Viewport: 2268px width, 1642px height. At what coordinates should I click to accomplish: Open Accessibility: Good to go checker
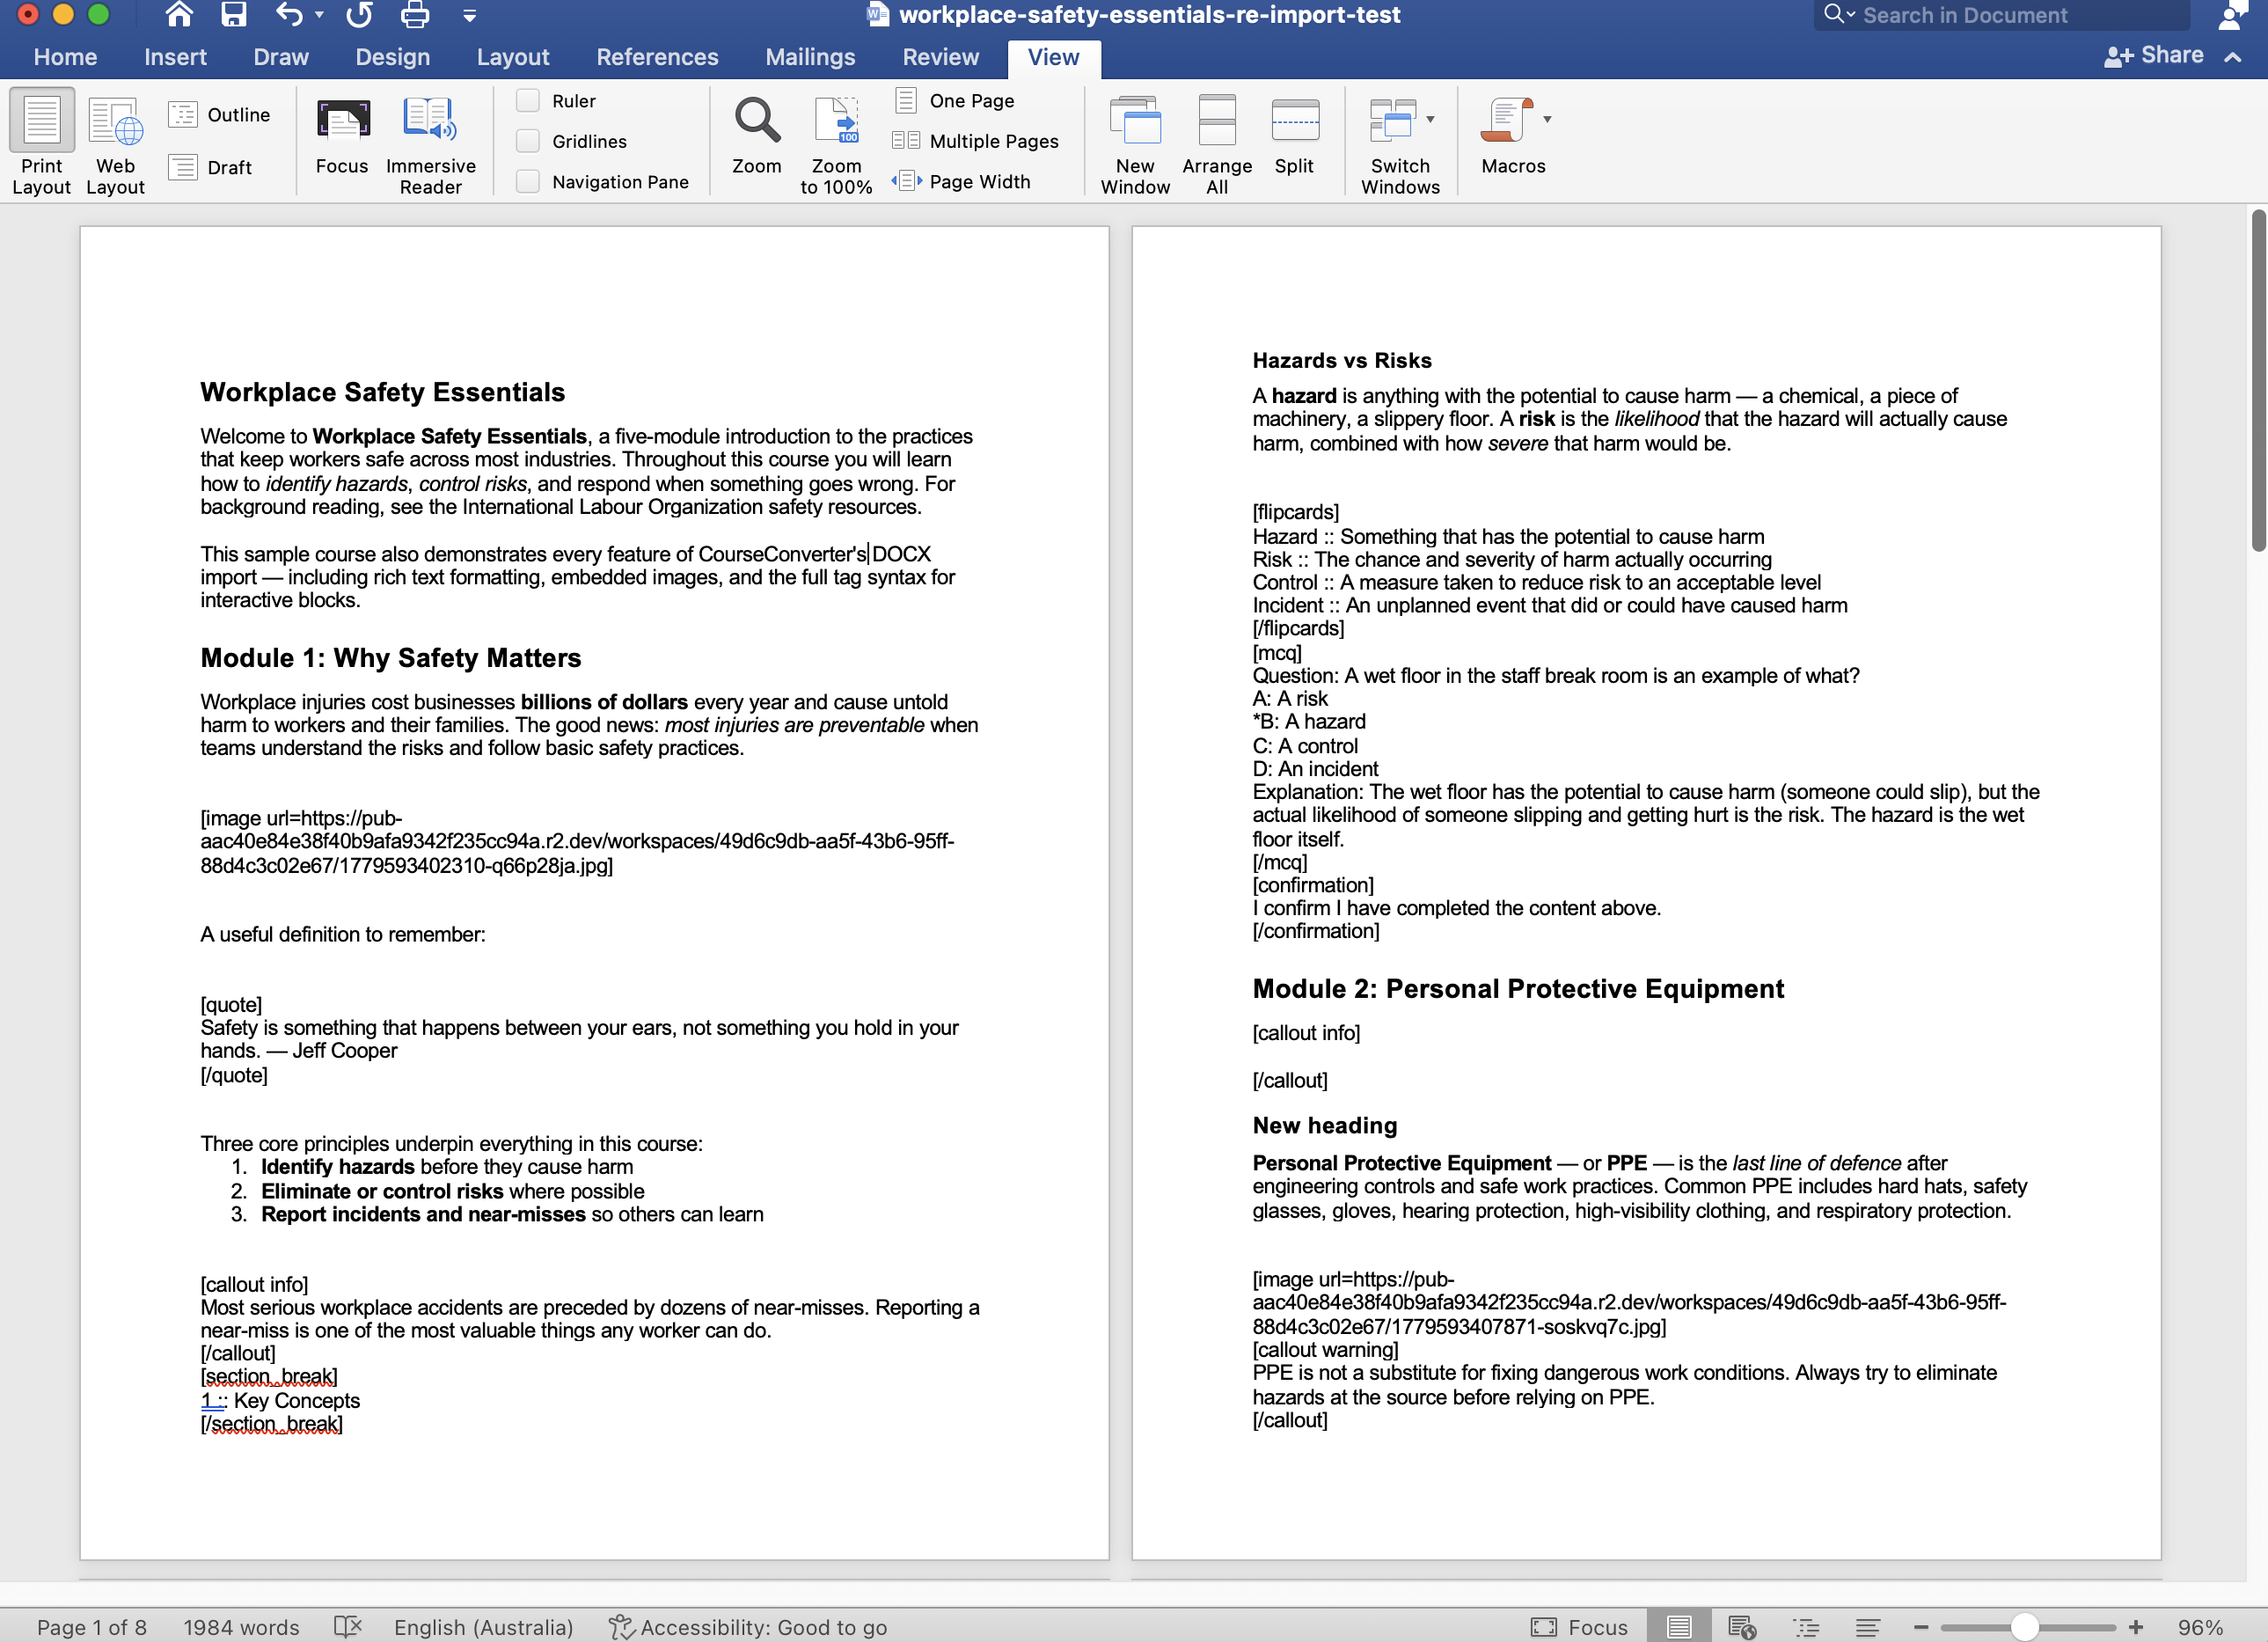(x=748, y=1627)
